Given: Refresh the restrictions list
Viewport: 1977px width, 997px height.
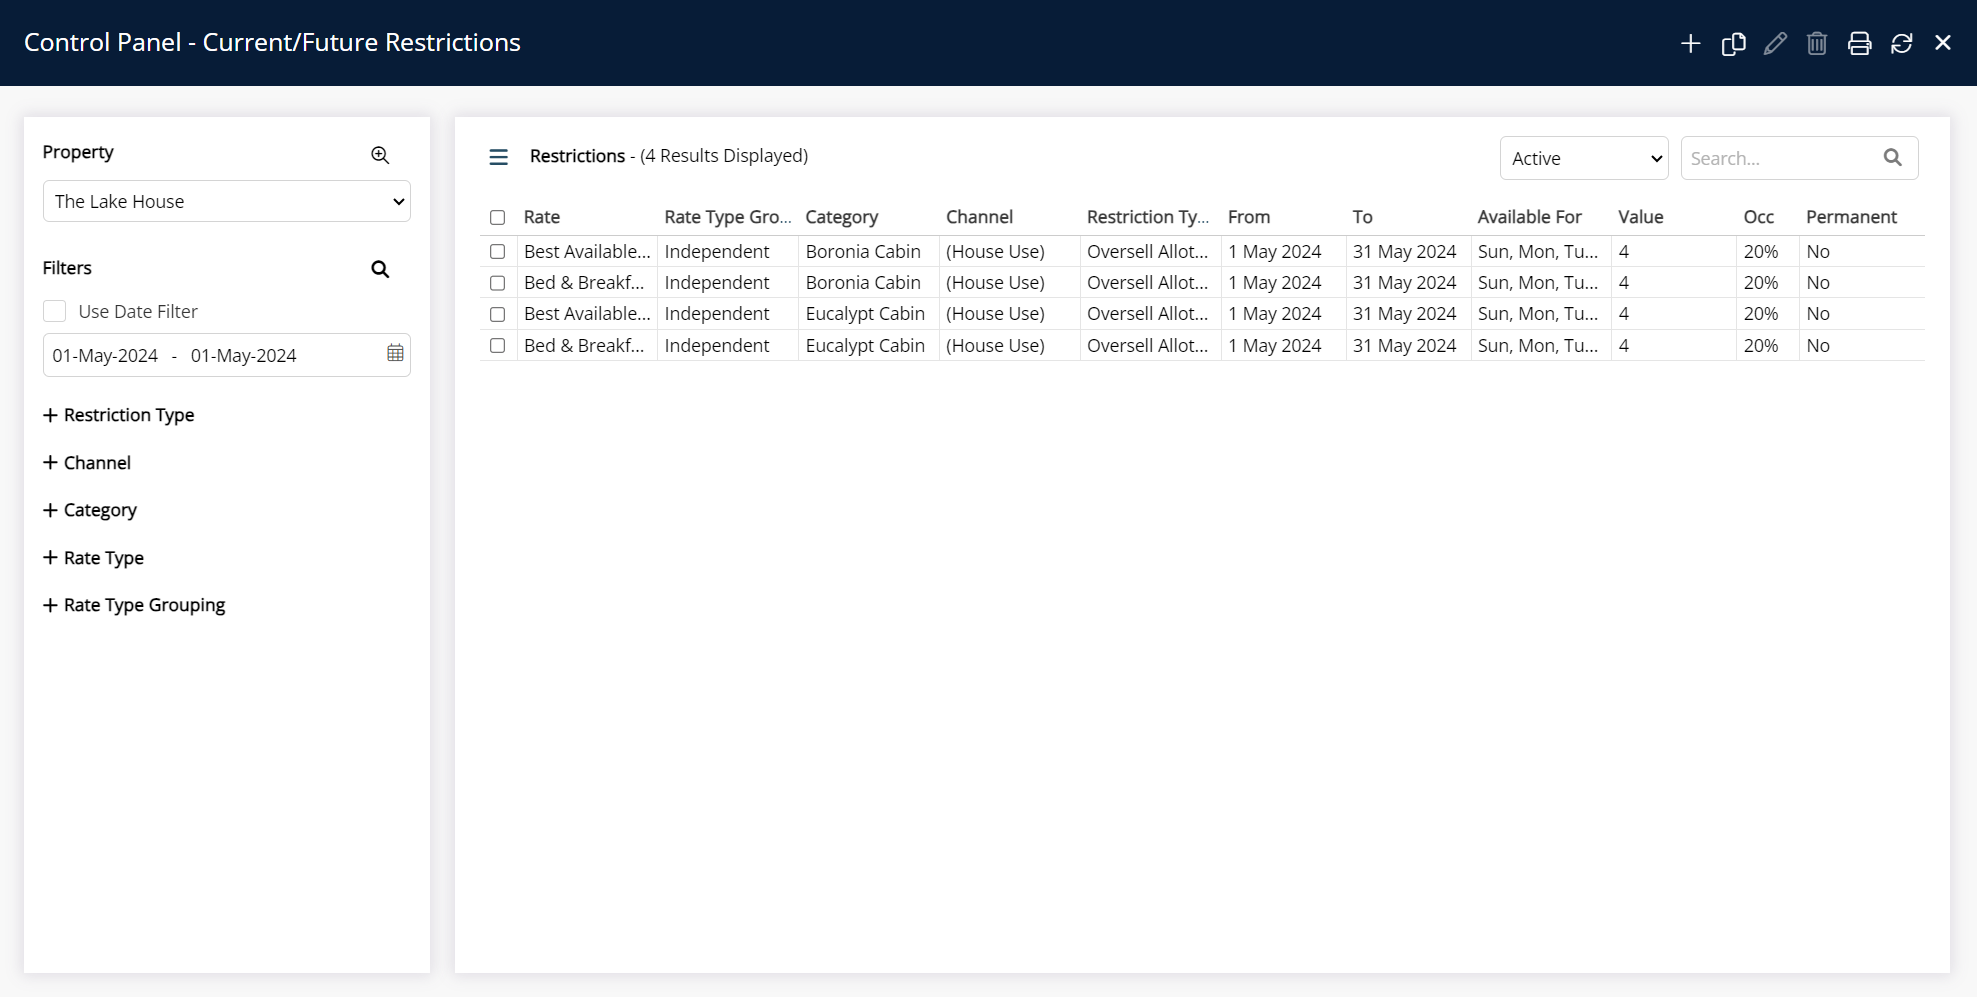Looking at the screenshot, I should coord(1901,43).
